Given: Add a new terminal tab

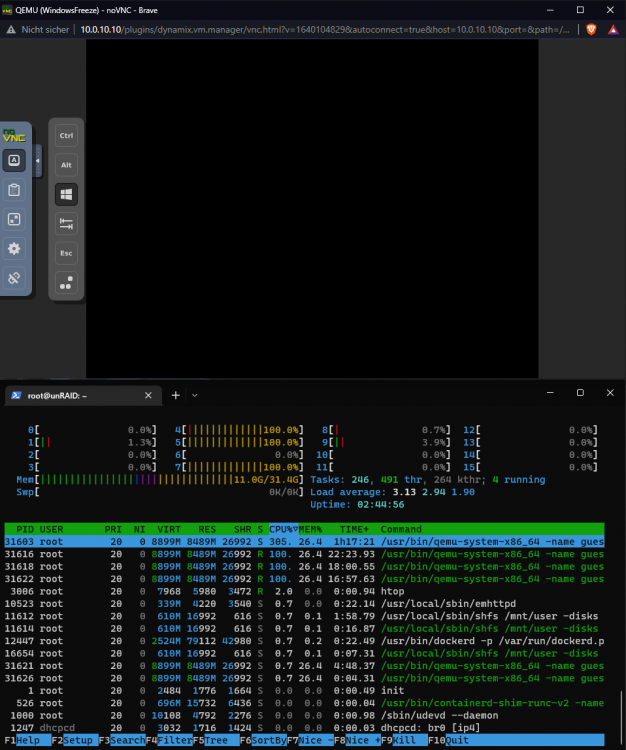Looking at the screenshot, I should (176, 396).
